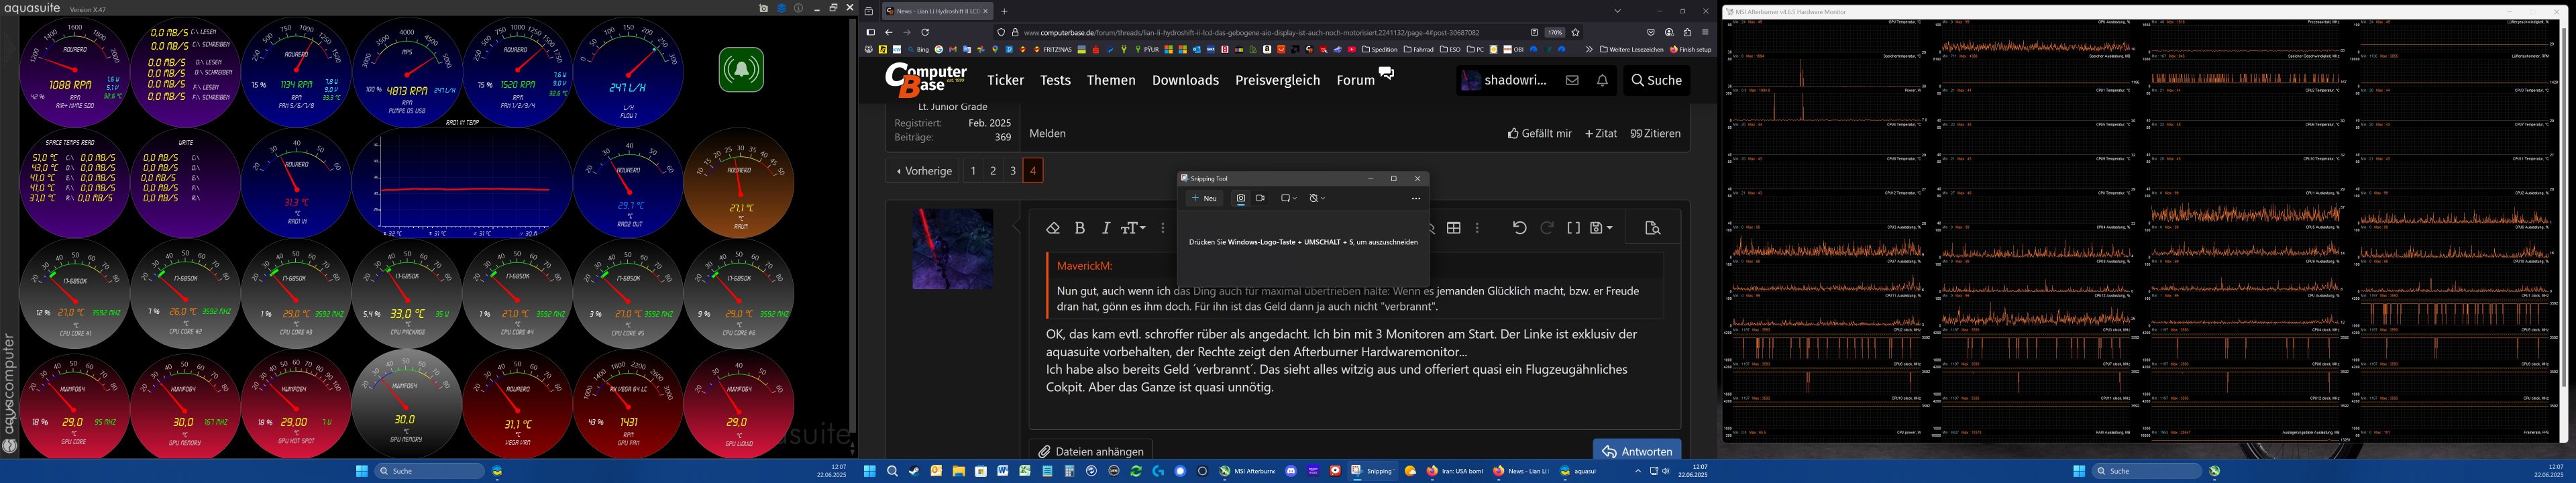2576x483 pixels.
Task: Open the Downloads menu item
Action: 1185,80
